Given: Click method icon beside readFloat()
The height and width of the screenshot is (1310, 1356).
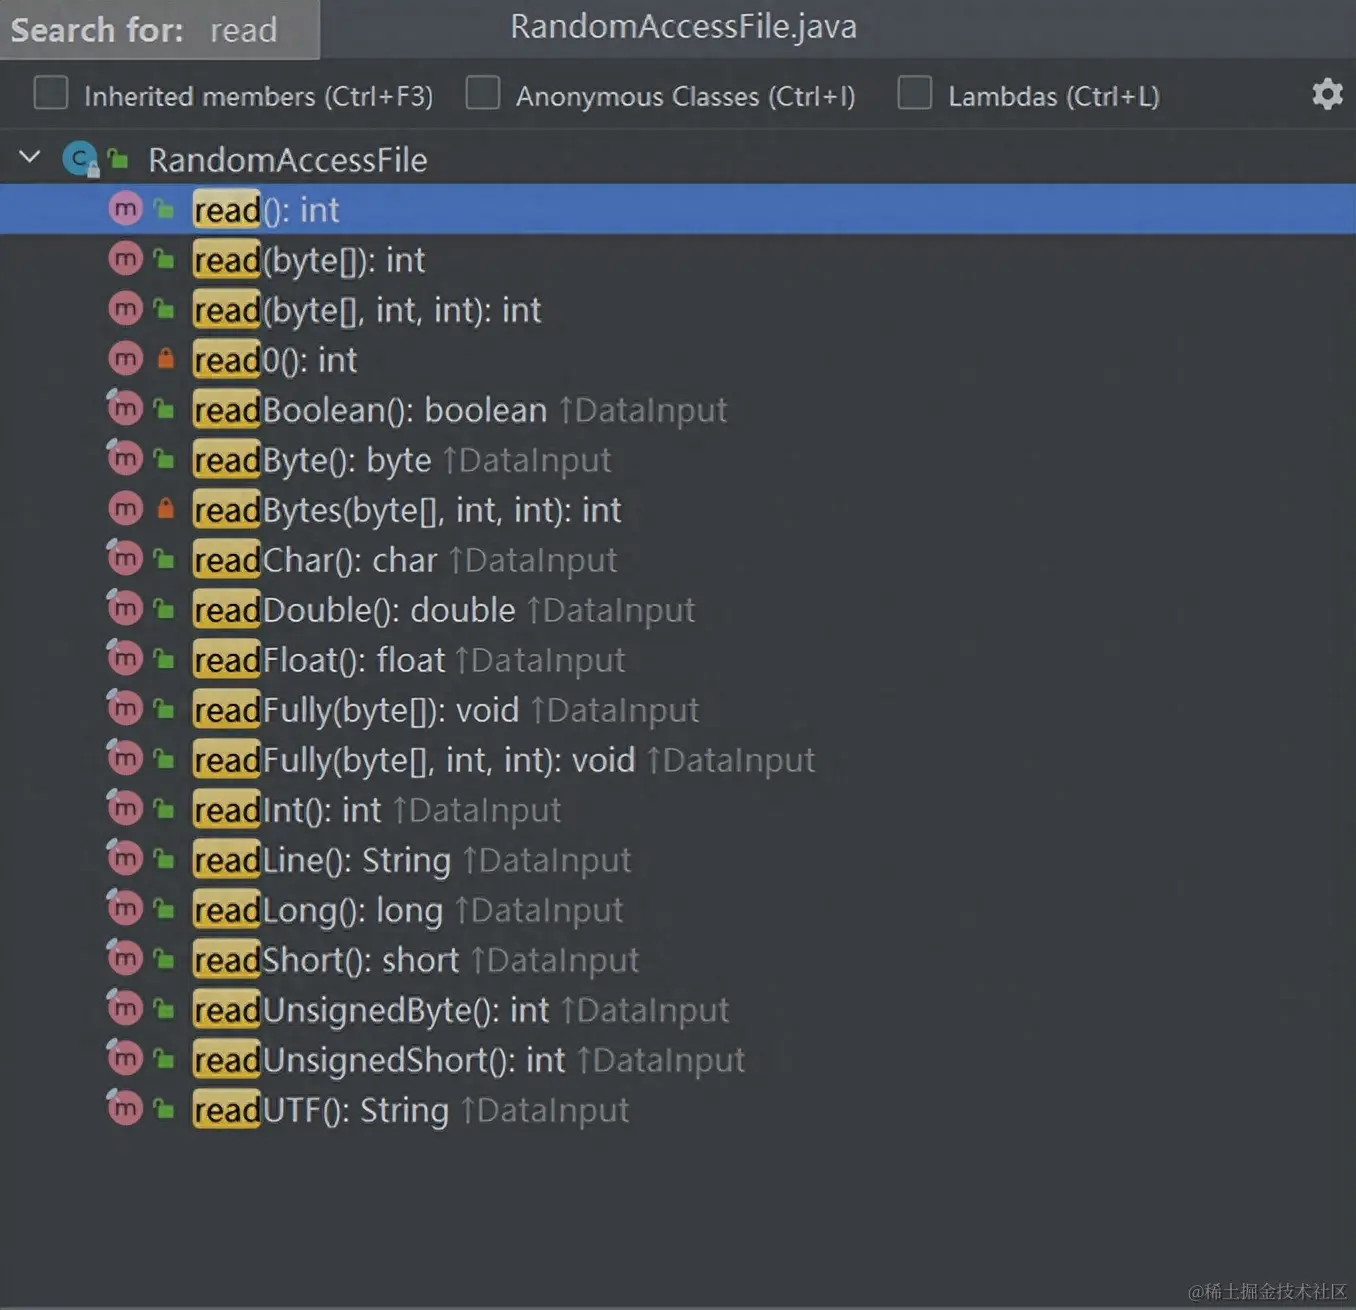Looking at the screenshot, I should 125,658.
